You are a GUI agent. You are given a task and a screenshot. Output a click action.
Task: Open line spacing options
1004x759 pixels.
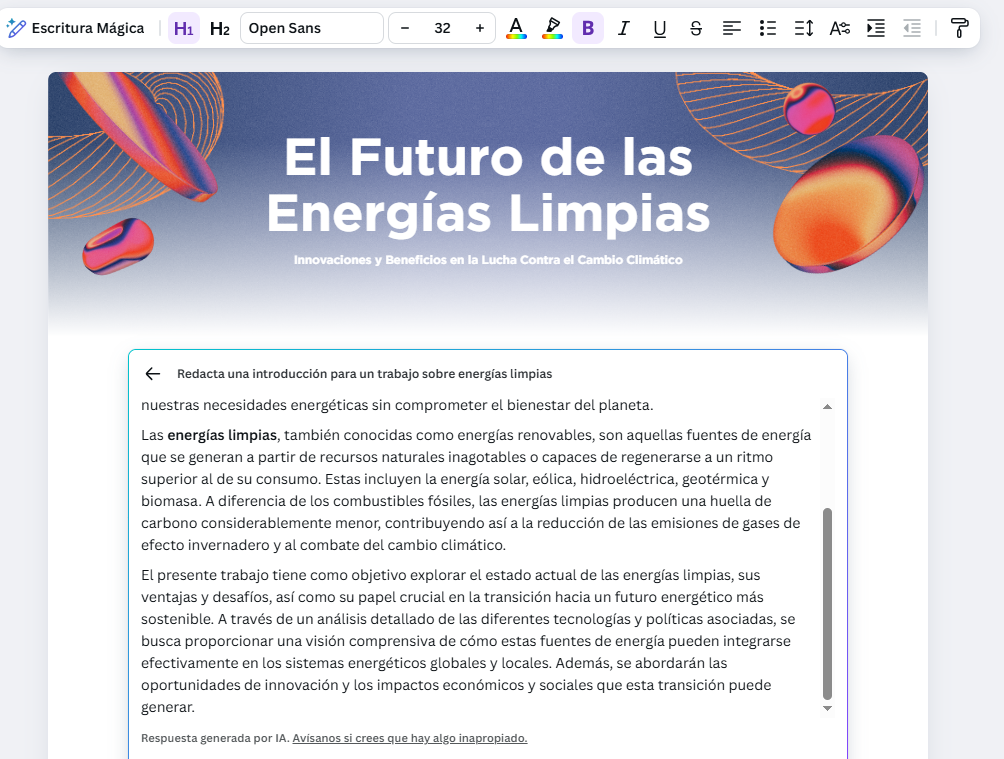(x=804, y=28)
